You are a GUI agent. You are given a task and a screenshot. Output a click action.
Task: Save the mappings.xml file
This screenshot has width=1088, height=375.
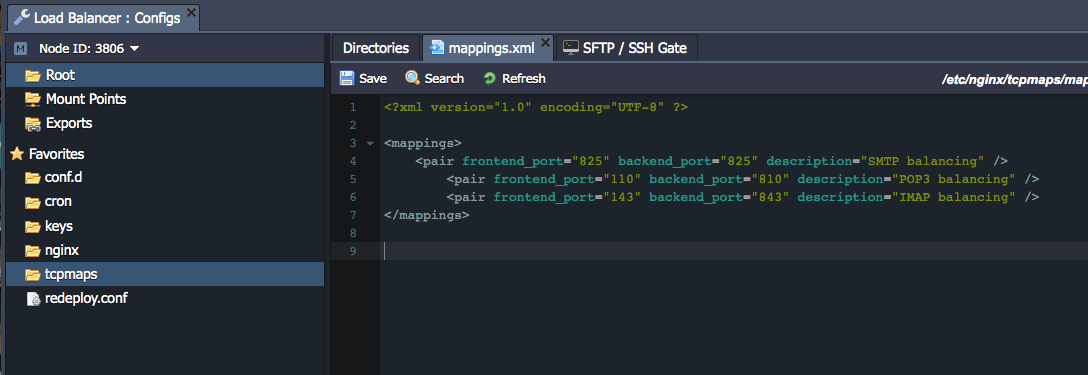364,78
